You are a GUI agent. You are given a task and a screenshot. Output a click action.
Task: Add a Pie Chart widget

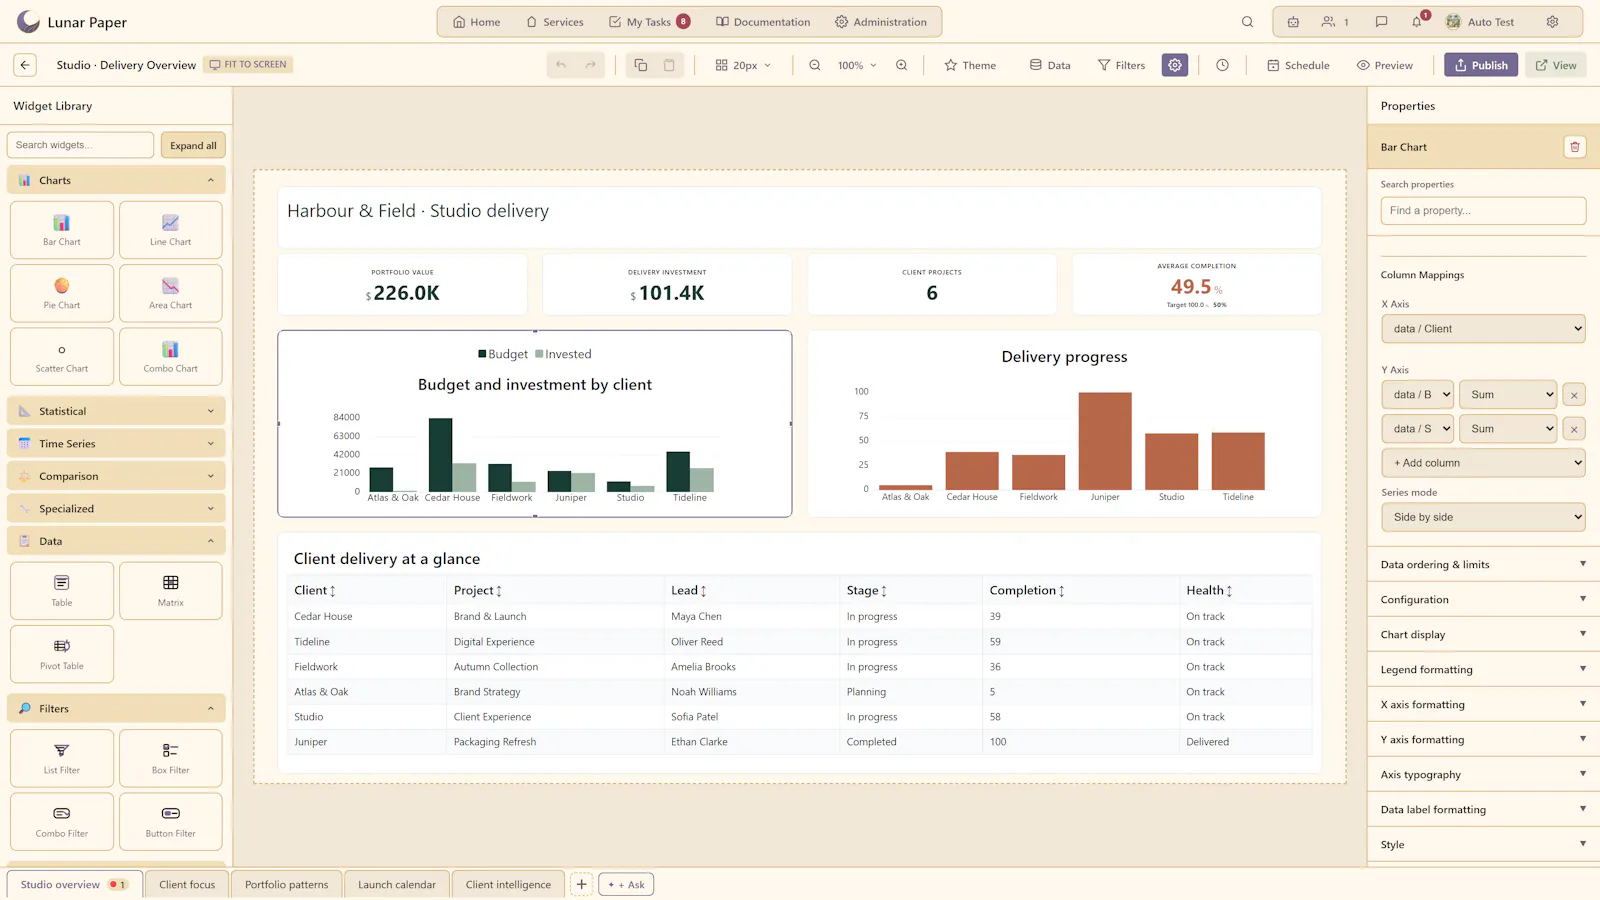click(62, 293)
